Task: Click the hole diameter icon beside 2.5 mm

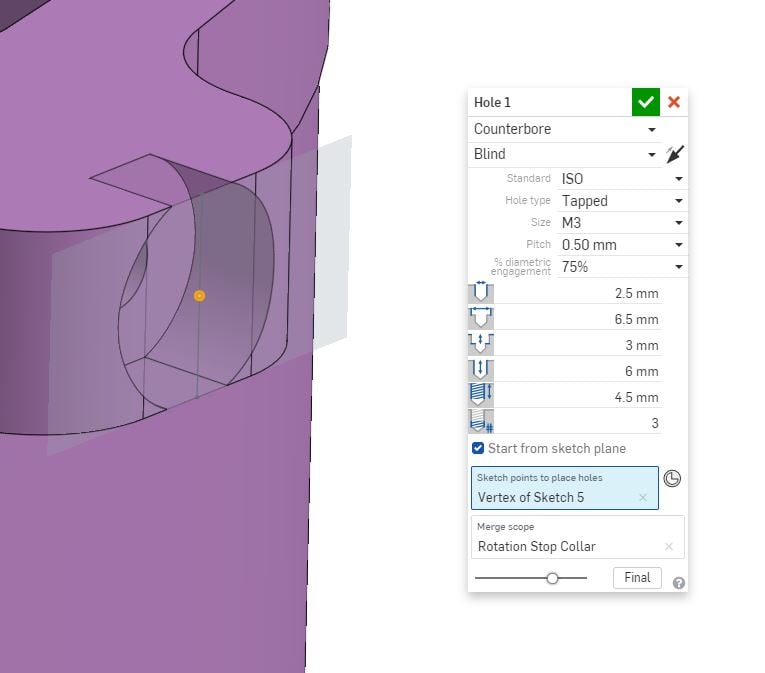Action: pyautogui.click(x=481, y=292)
